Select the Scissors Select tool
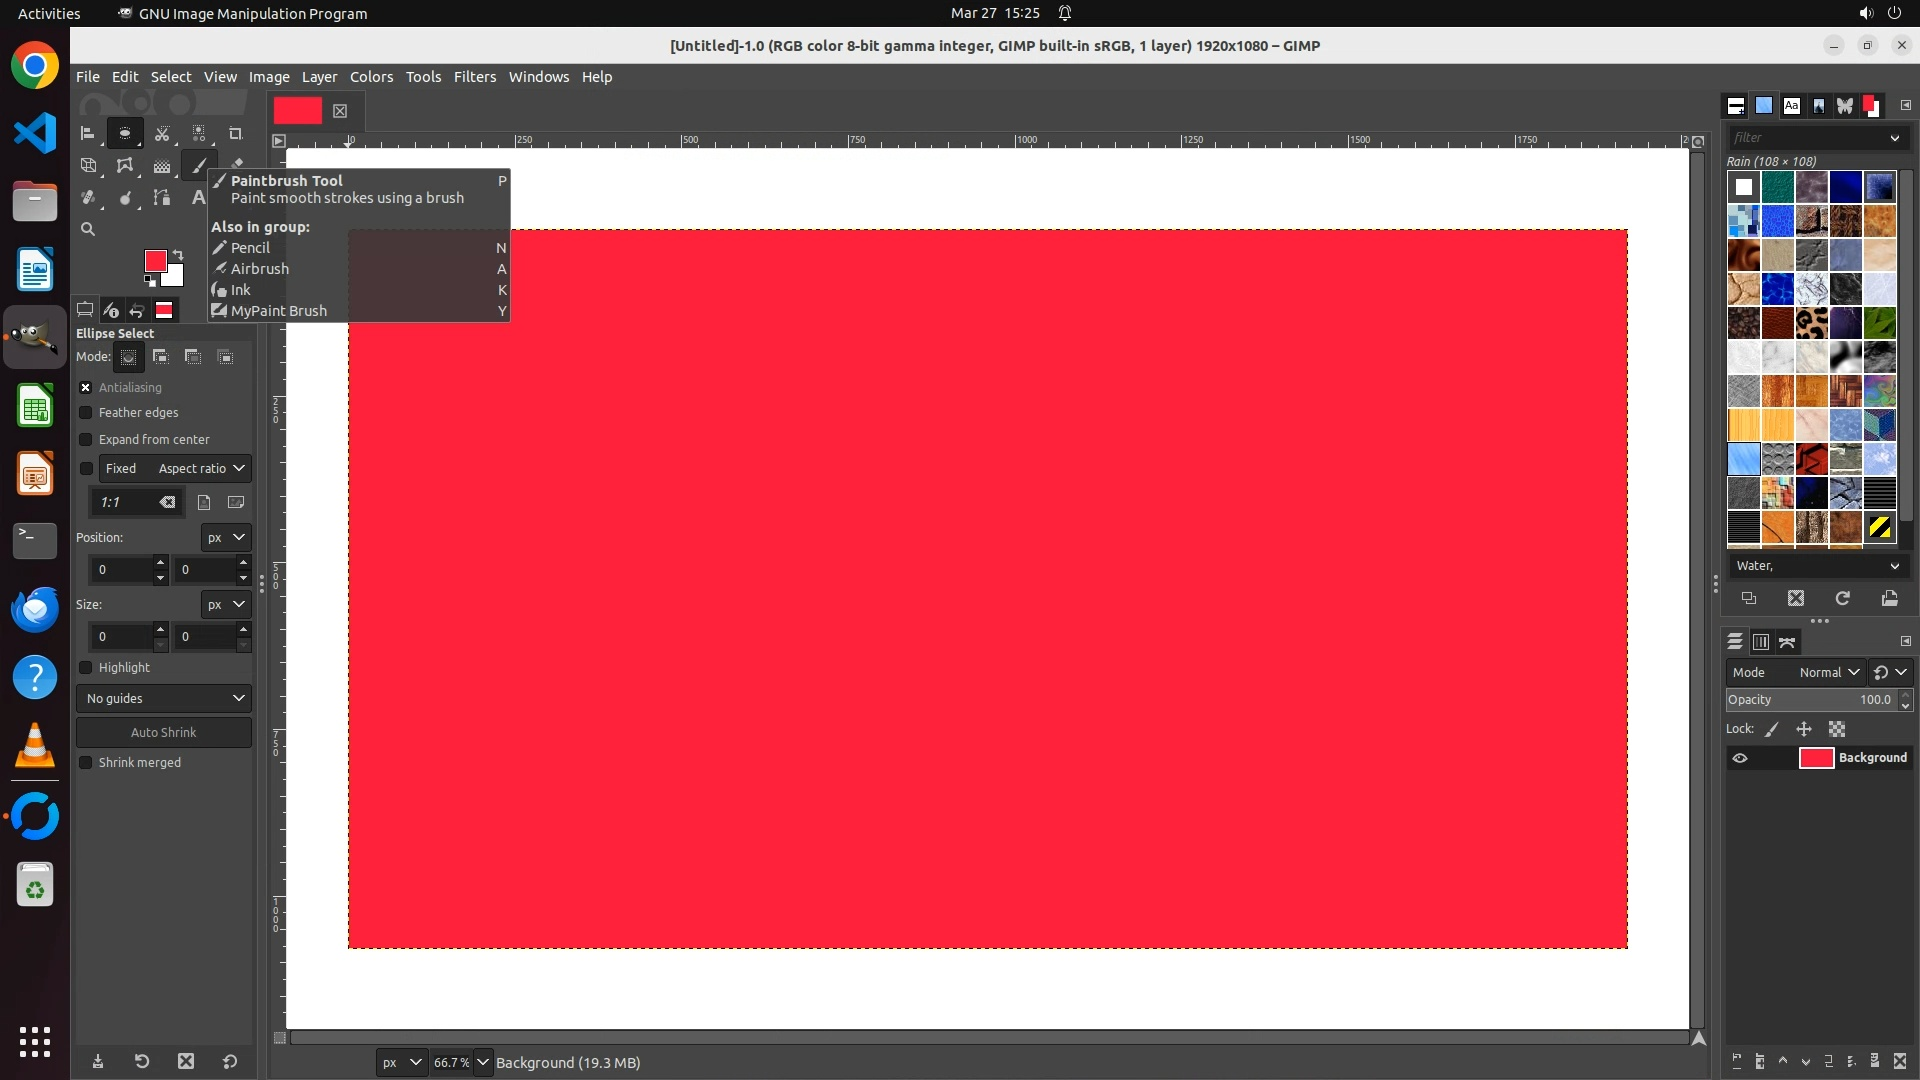This screenshot has width=1920, height=1080. pyautogui.click(x=162, y=133)
